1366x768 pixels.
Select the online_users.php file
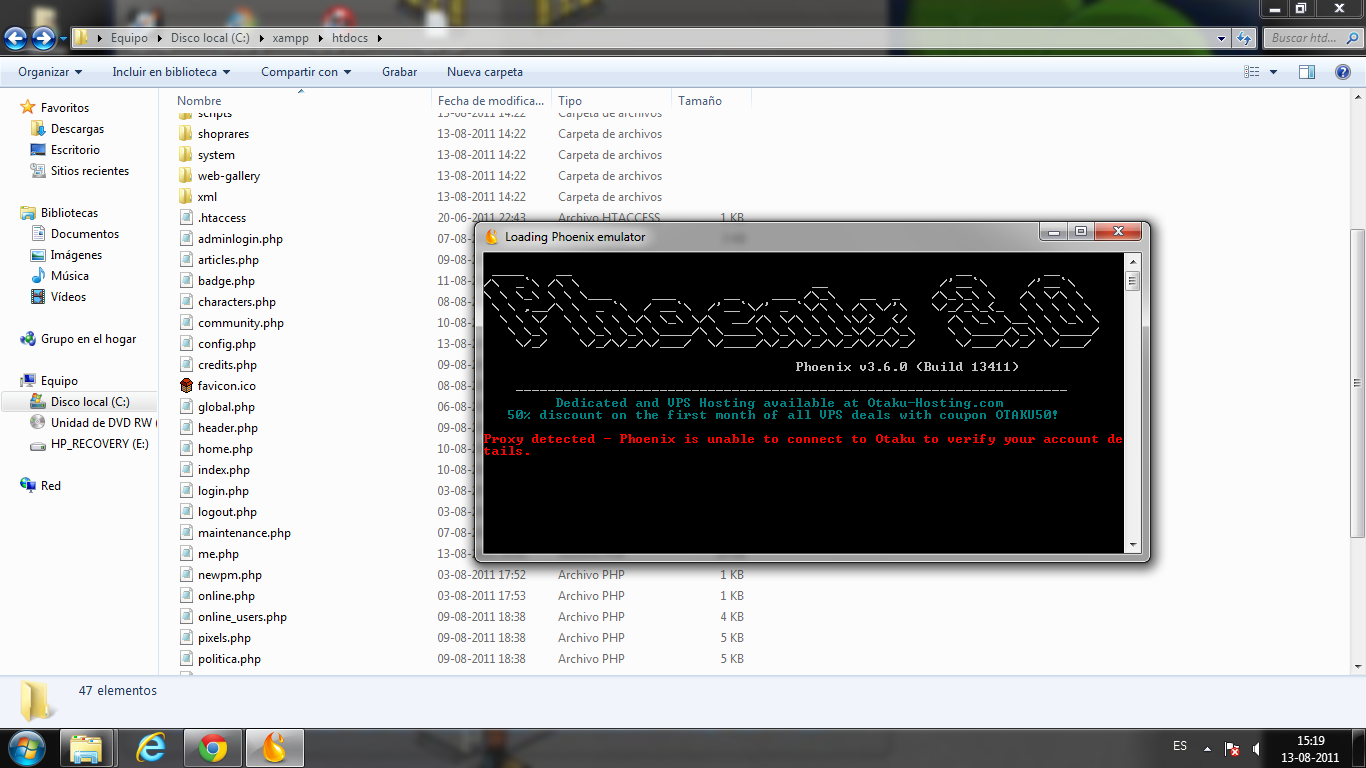pos(242,617)
